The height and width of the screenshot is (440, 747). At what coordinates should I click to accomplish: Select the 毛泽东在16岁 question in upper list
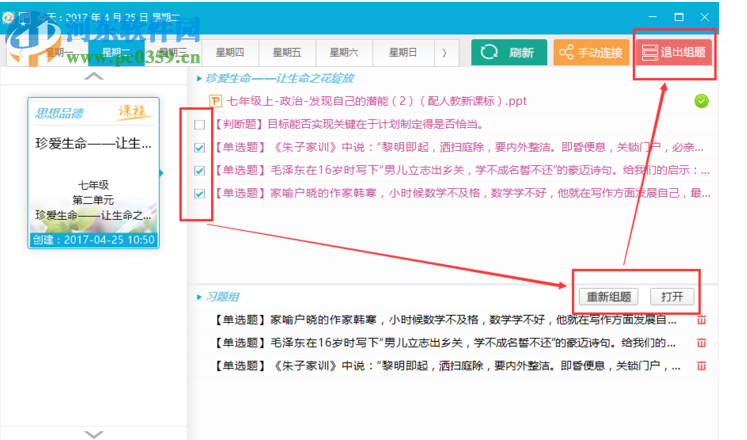pos(461,170)
